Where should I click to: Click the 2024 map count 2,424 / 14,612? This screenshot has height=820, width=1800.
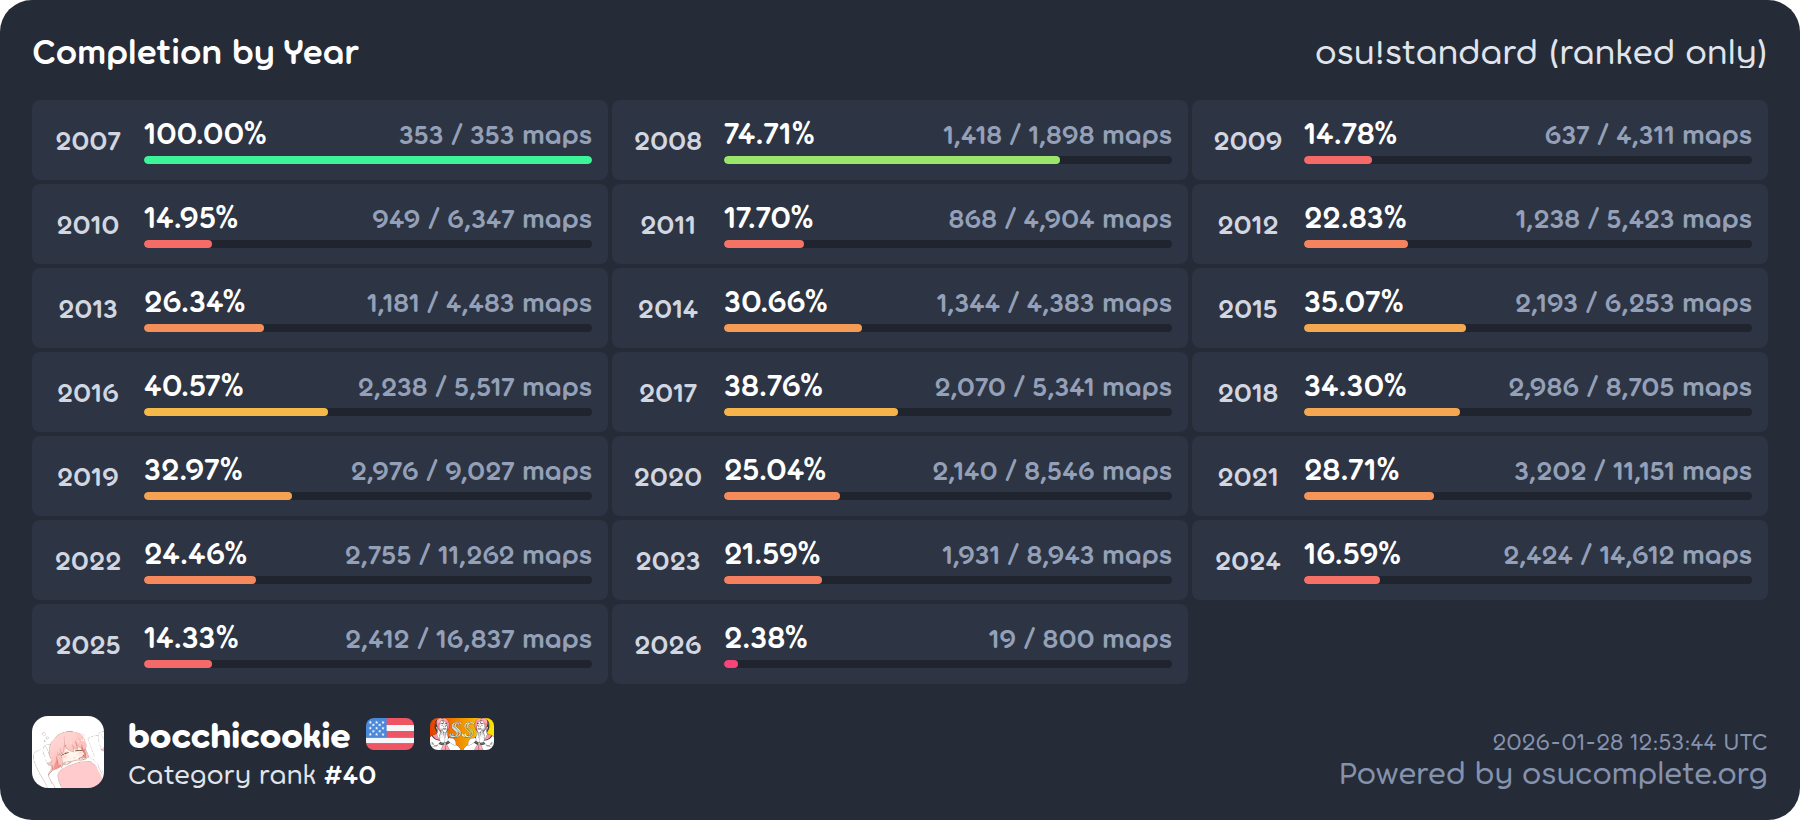pos(1627,555)
